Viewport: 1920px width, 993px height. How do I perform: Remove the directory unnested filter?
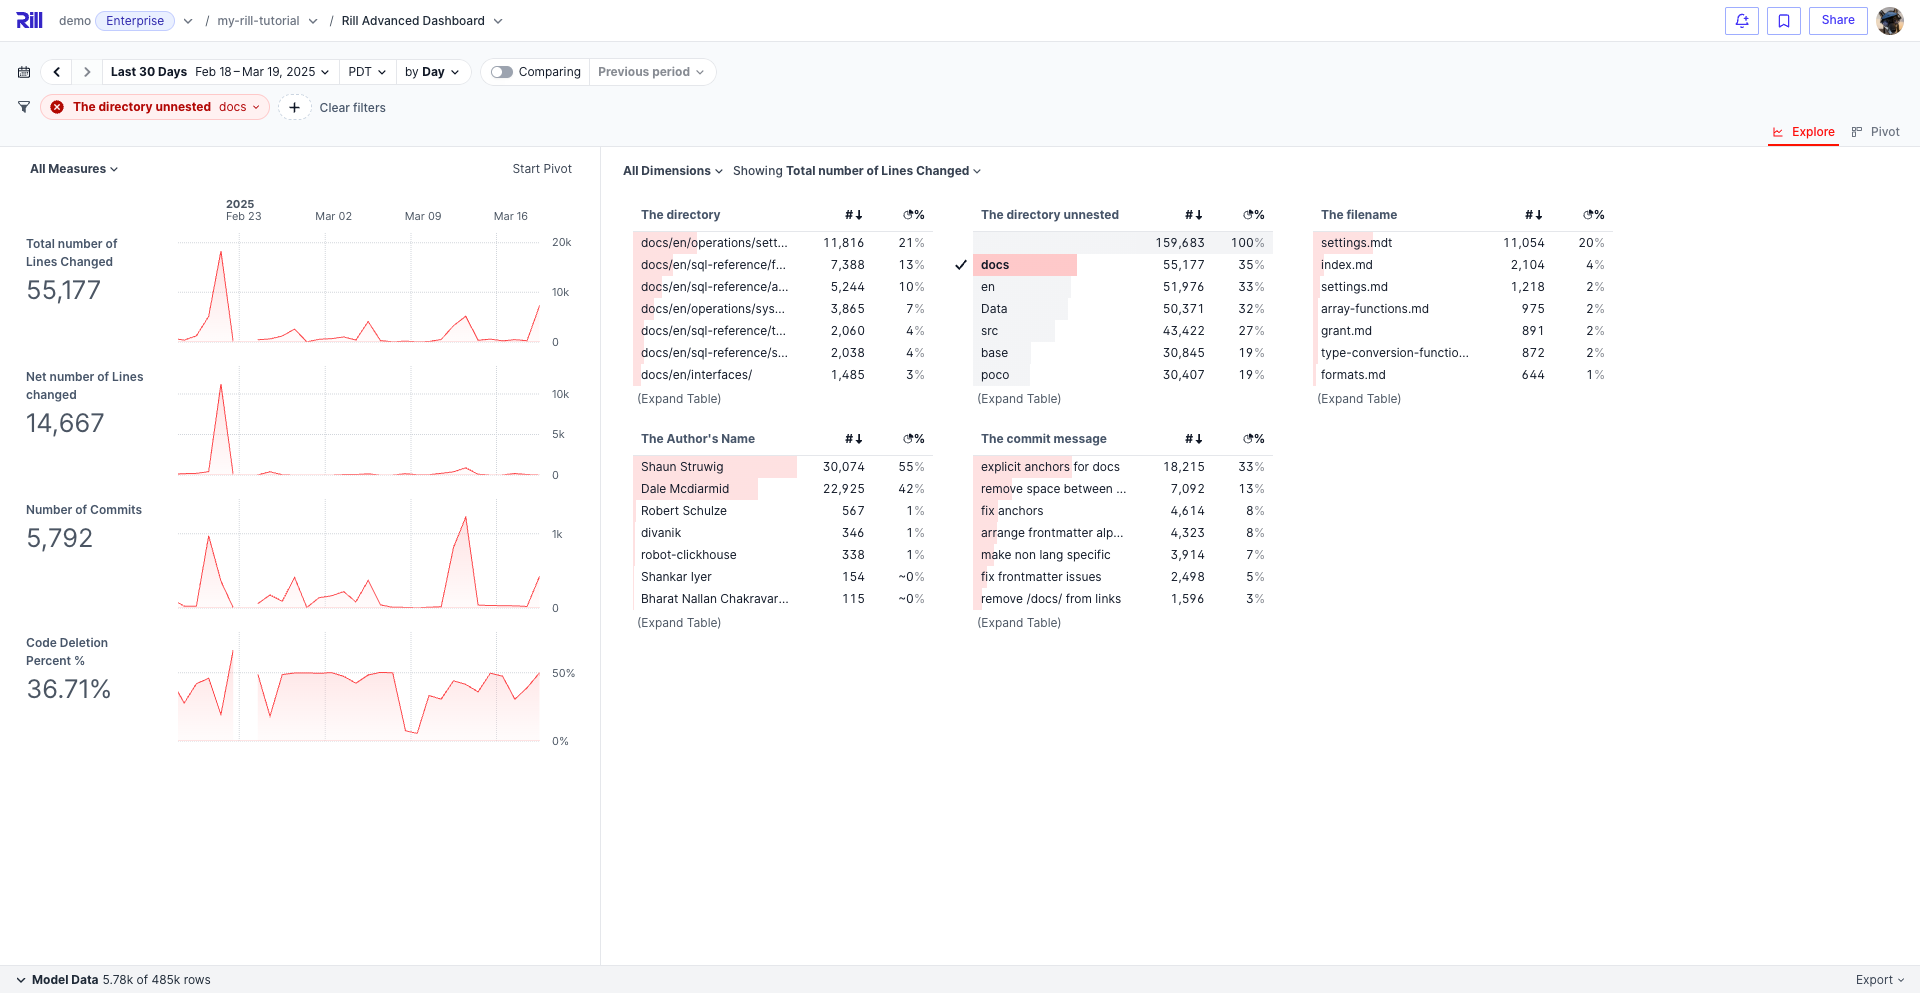coord(57,107)
